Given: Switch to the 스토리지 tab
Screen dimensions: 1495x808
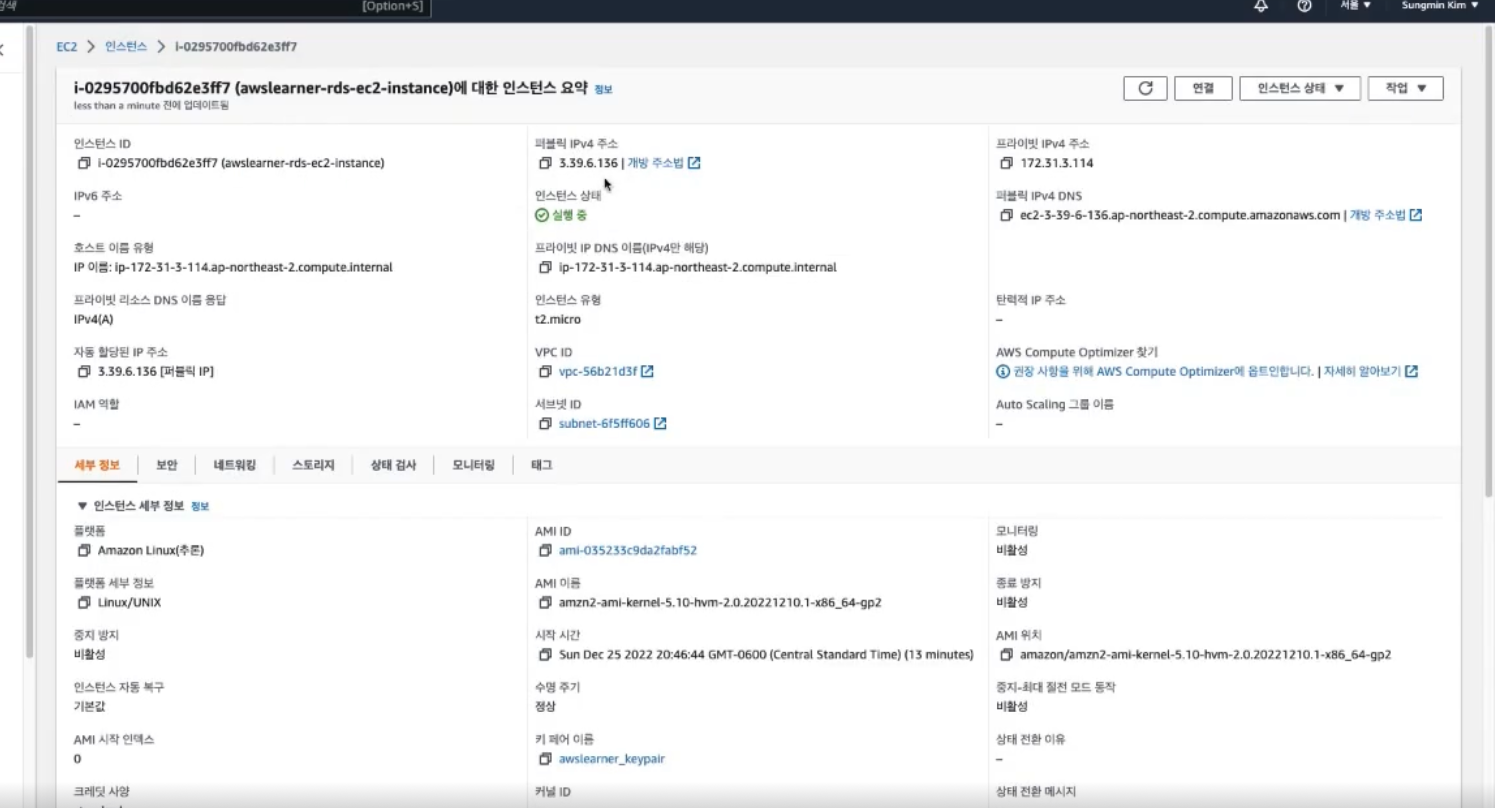Looking at the screenshot, I should (x=313, y=465).
